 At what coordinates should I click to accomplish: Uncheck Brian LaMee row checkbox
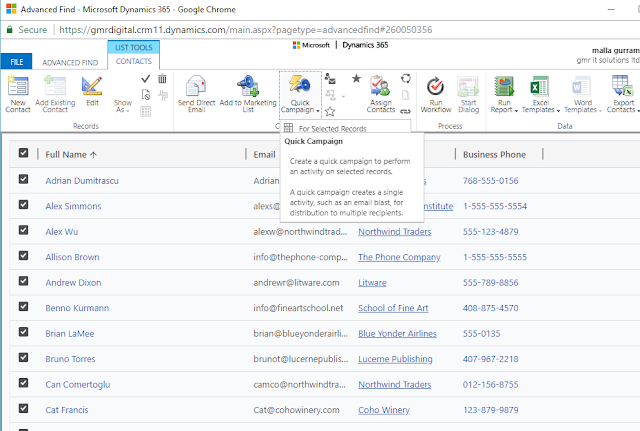coord(23,332)
